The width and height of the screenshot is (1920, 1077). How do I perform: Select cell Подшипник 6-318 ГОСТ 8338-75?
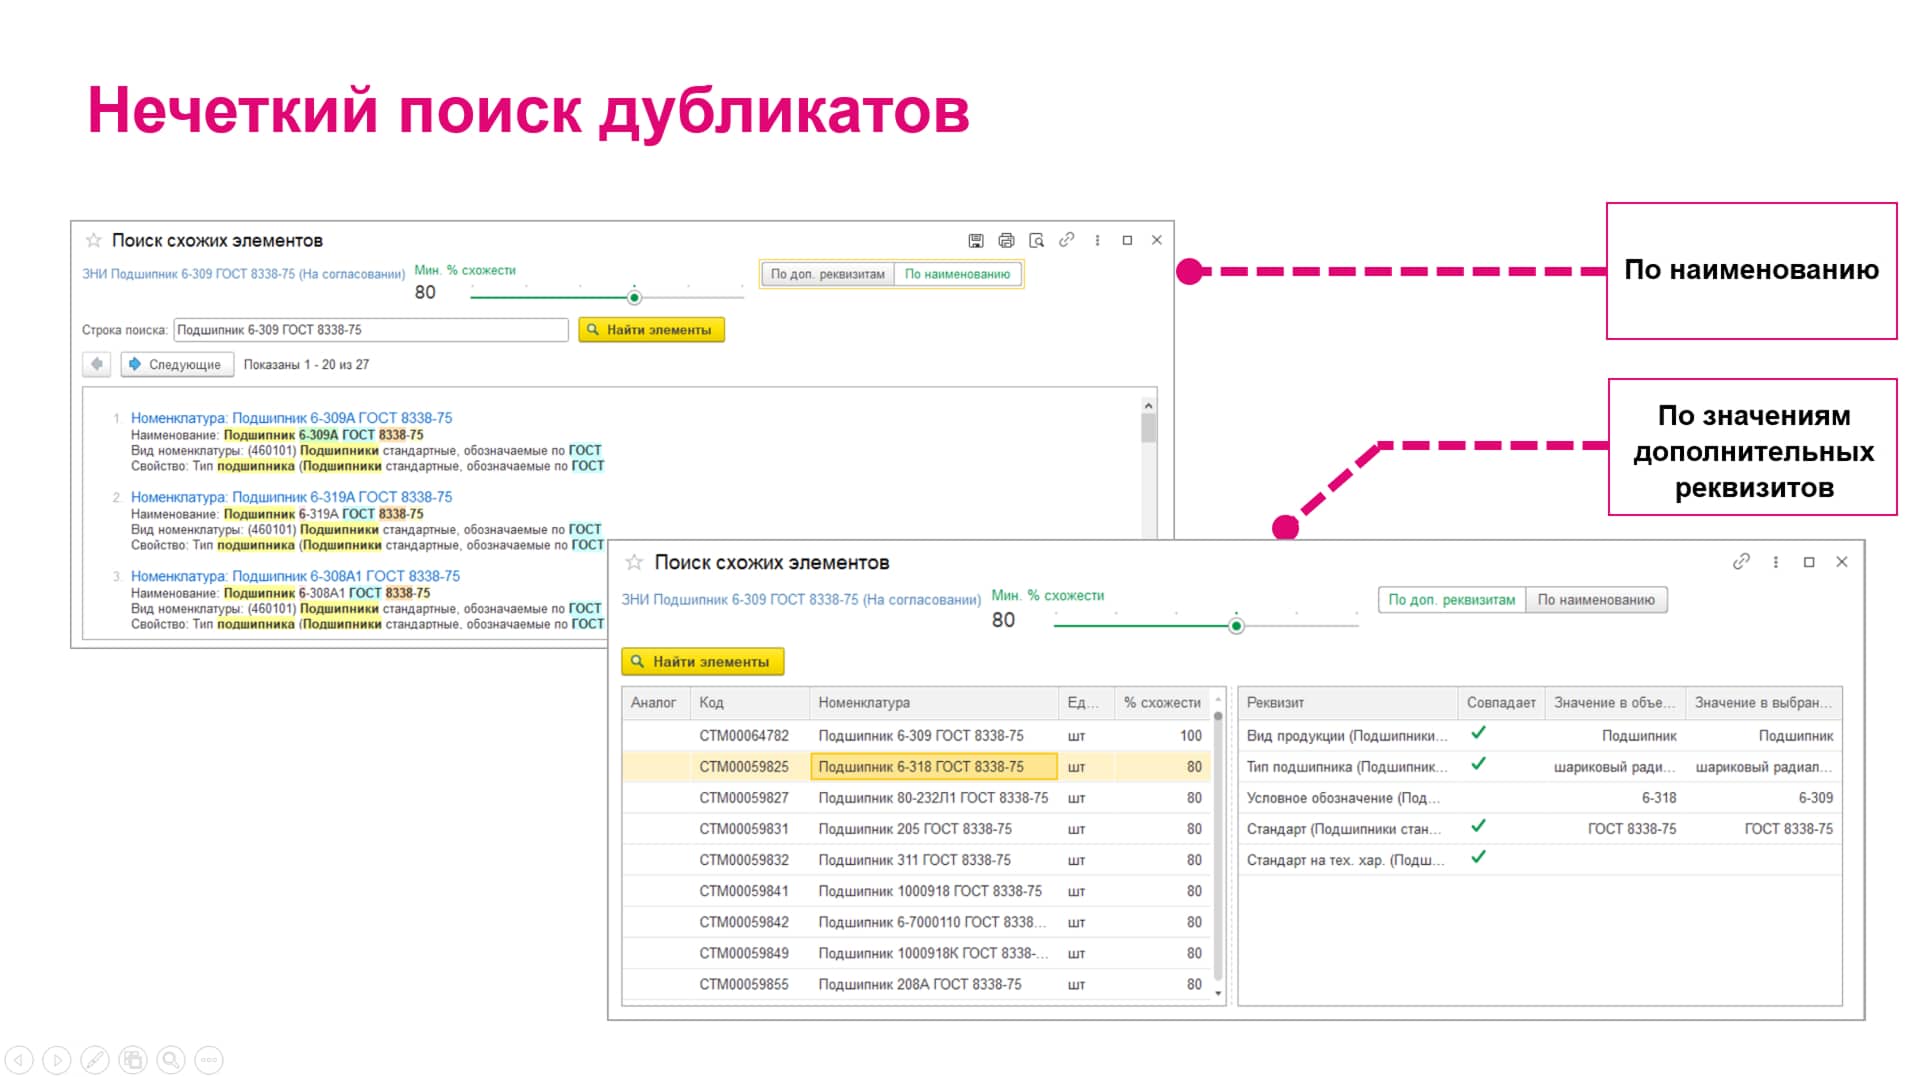click(934, 767)
